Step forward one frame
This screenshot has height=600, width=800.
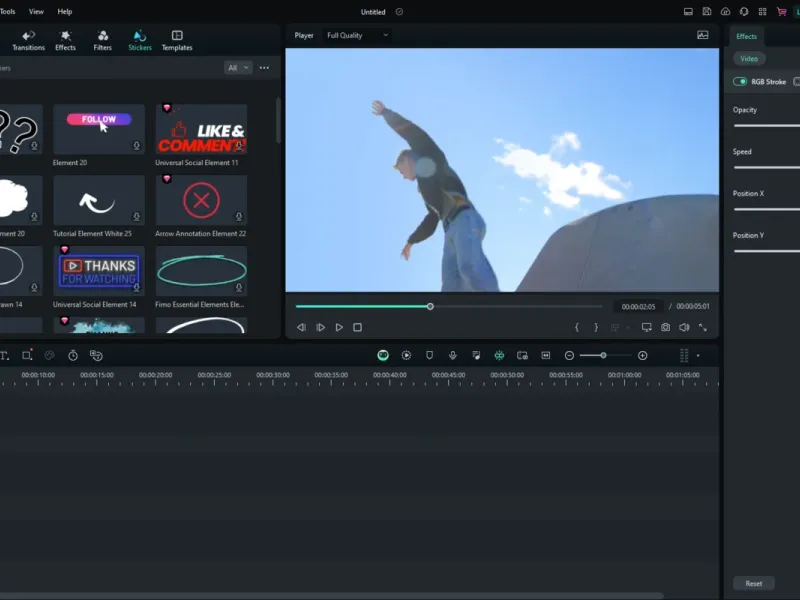point(320,328)
